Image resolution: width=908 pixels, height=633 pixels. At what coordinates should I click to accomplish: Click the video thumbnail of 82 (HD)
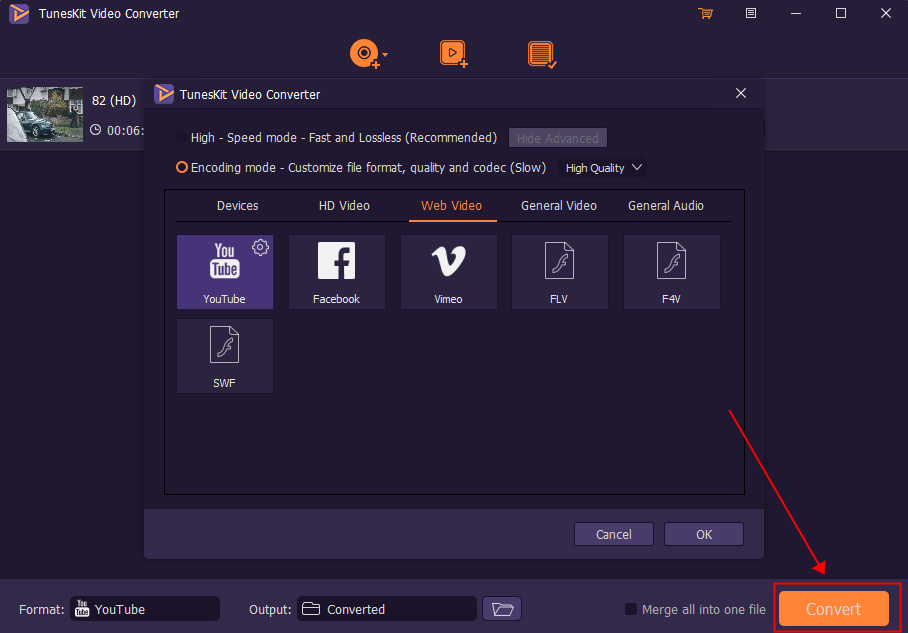point(45,114)
